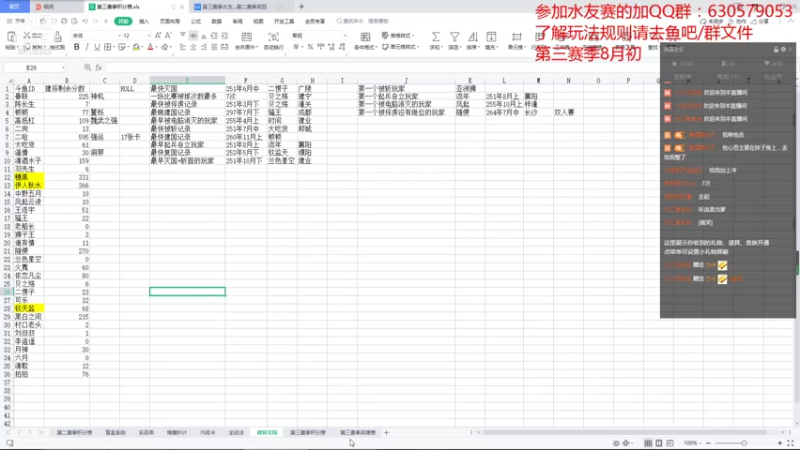Image resolution: width=800 pixels, height=450 pixels.
Task: Click the conditional formatting icon
Action: (x=365, y=37)
